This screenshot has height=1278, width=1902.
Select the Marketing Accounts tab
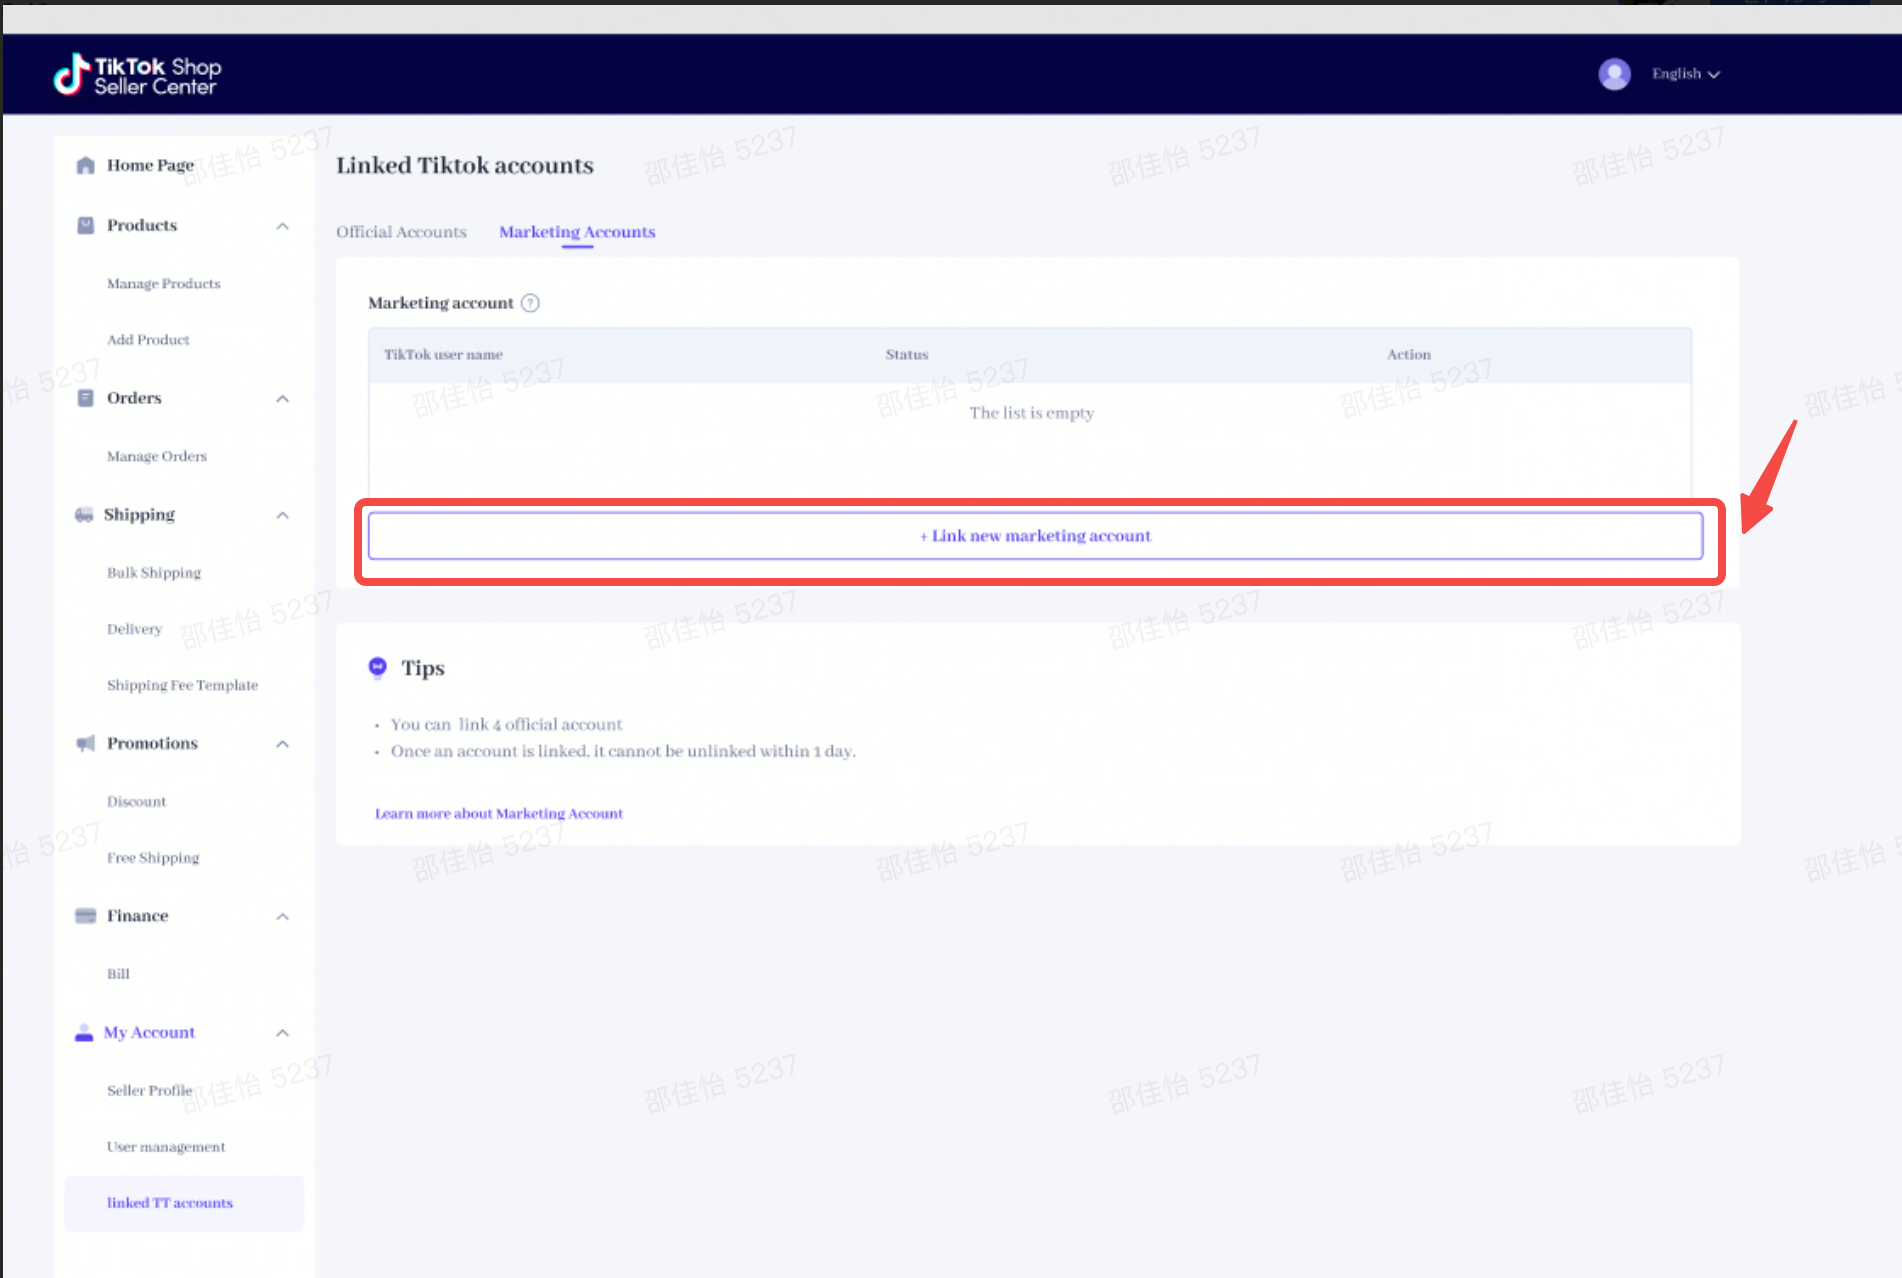point(577,232)
